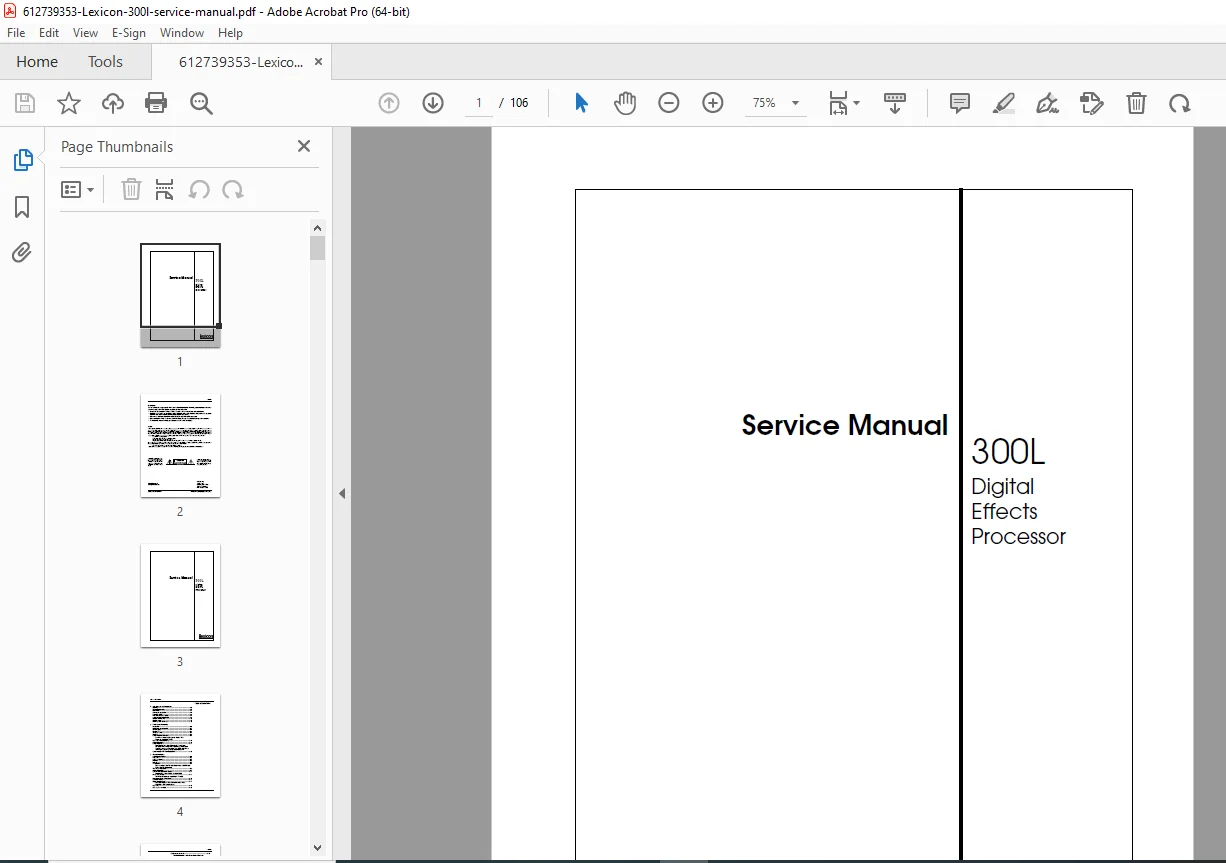1226x863 pixels.
Task: Switch to the Home tab
Action: coord(37,62)
